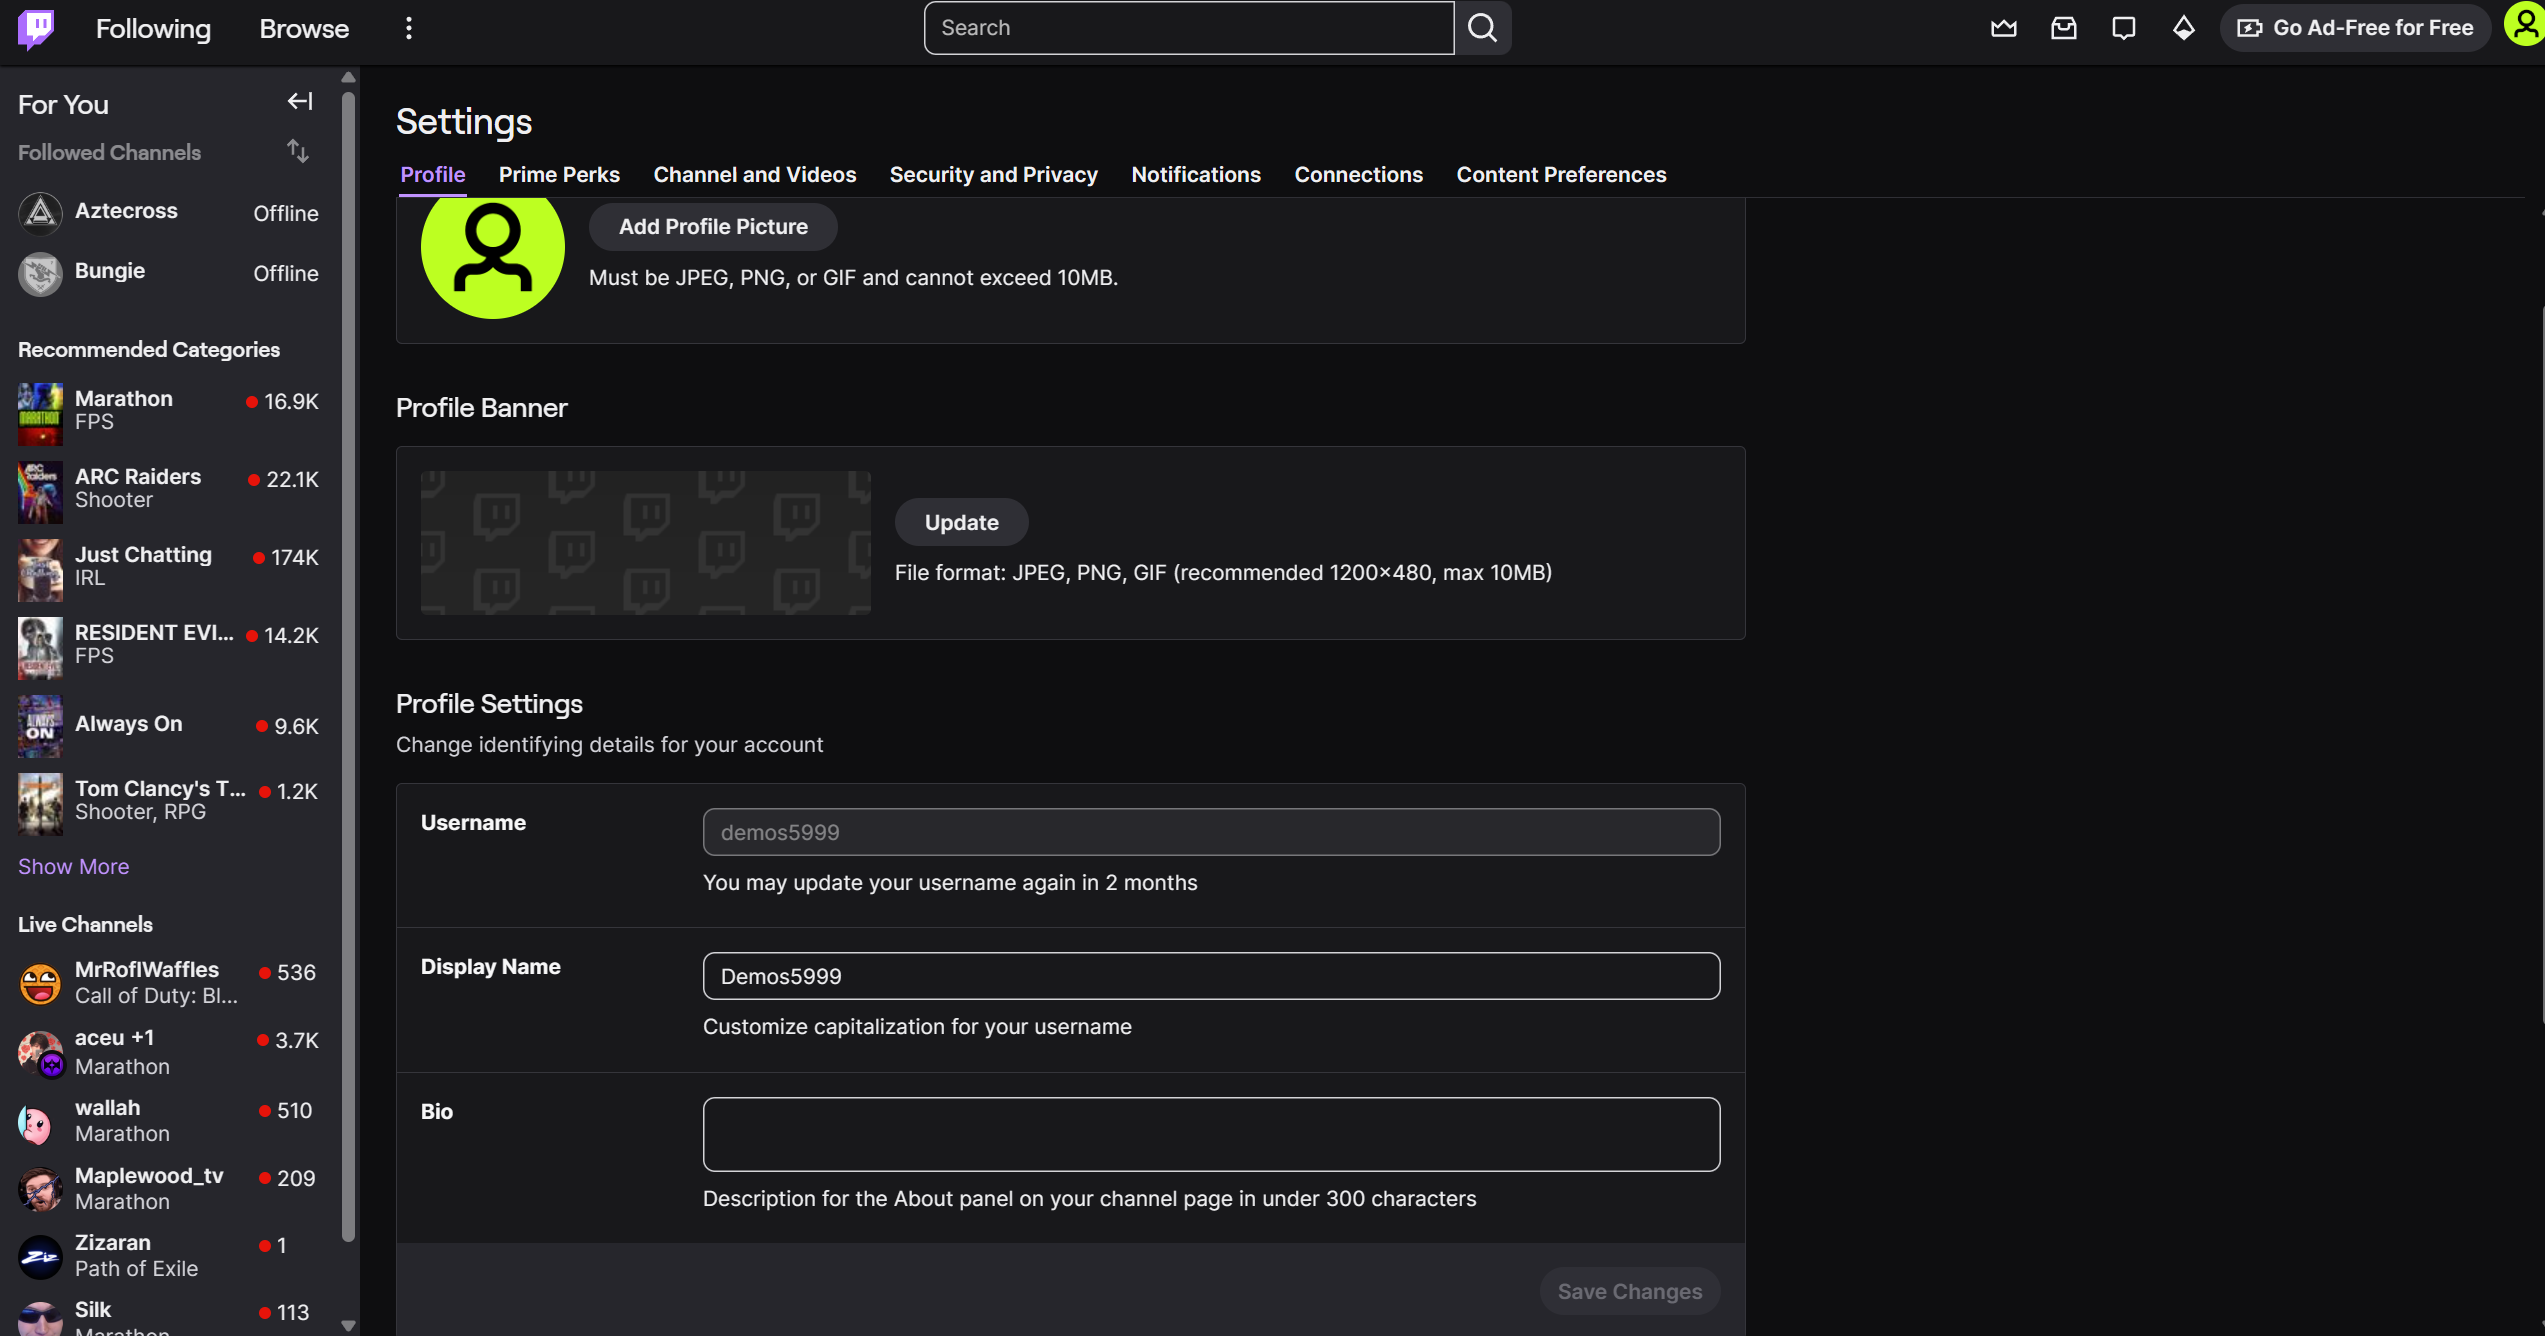This screenshot has height=1336, width=2545.
Task: Open the Whispers chat icon
Action: pos(2123,28)
